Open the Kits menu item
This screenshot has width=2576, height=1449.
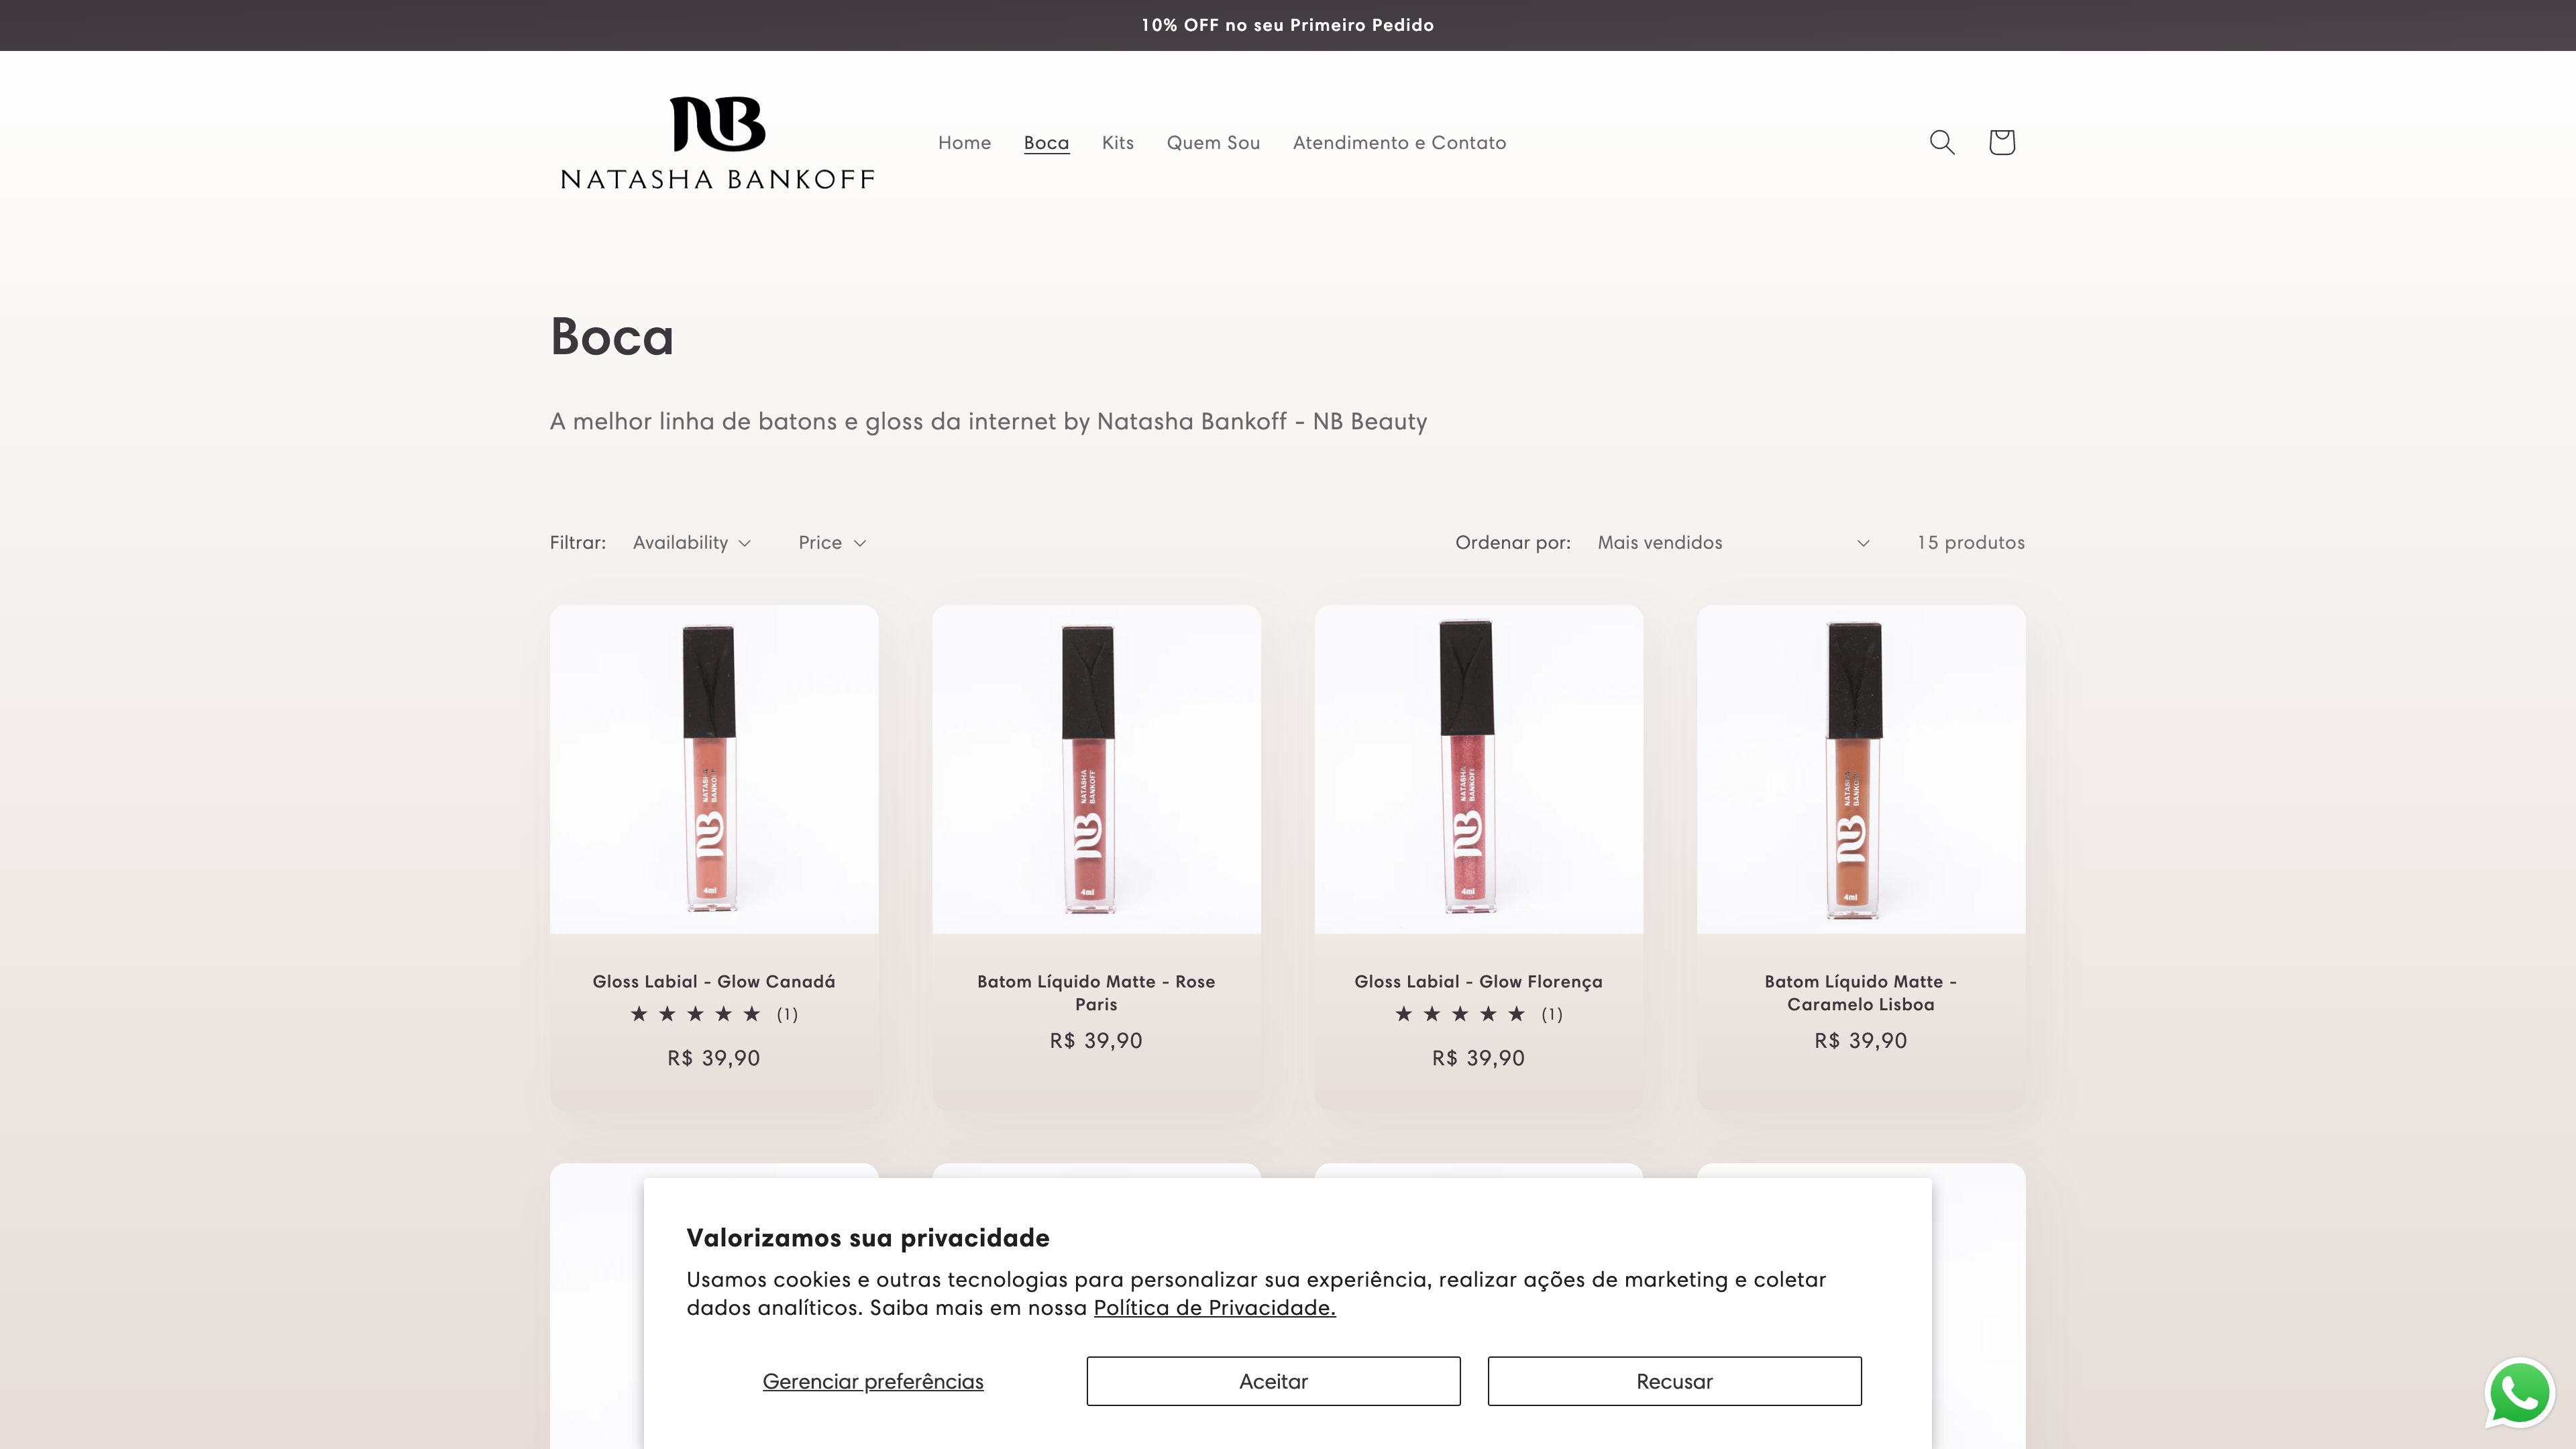(x=1117, y=142)
